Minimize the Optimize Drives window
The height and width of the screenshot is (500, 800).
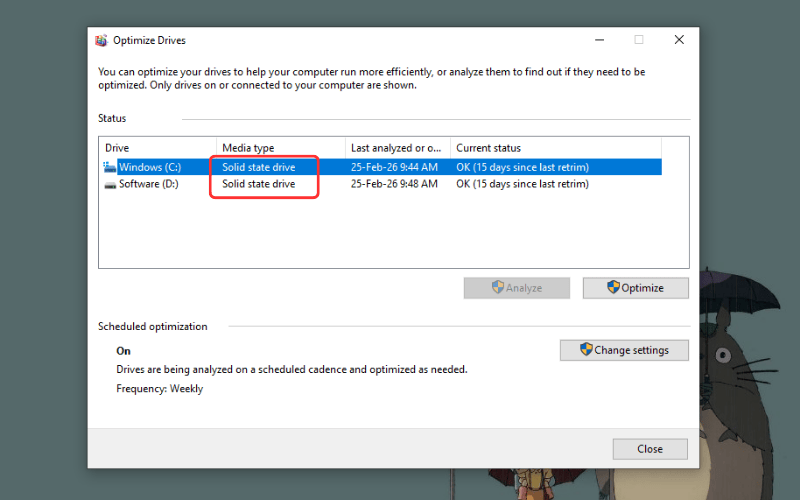point(599,40)
